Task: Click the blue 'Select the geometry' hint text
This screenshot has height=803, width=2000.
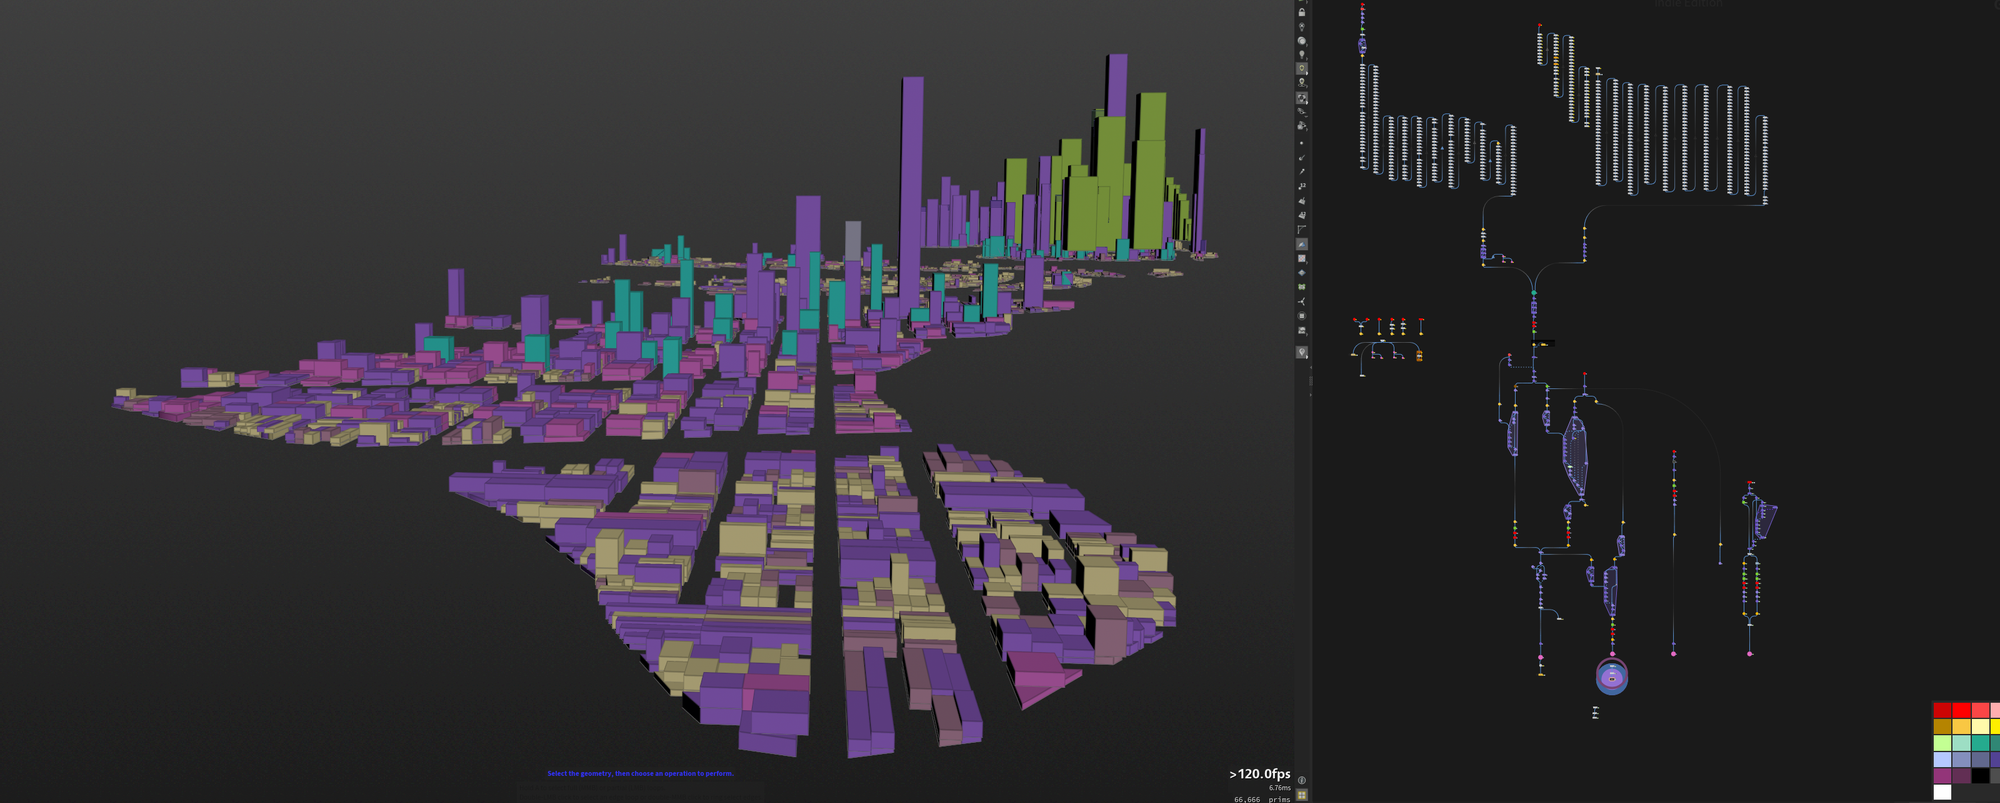Action: click(x=640, y=773)
